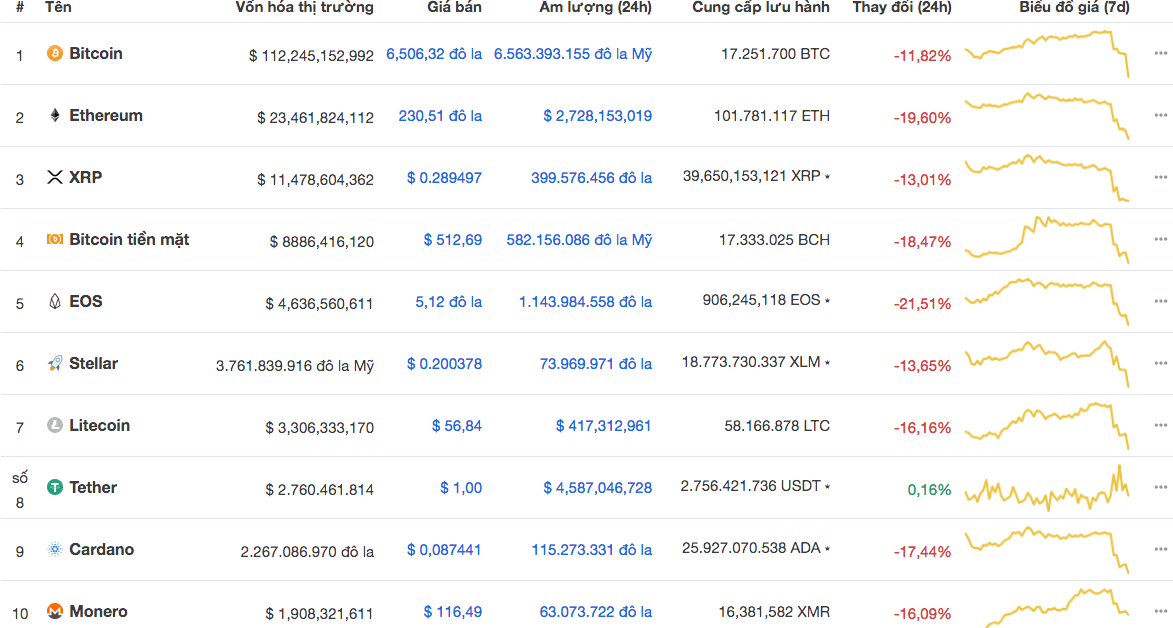Image resolution: width=1173 pixels, height=628 pixels.
Task: Click the Cardano logo icon
Action: (x=55, y=549)
